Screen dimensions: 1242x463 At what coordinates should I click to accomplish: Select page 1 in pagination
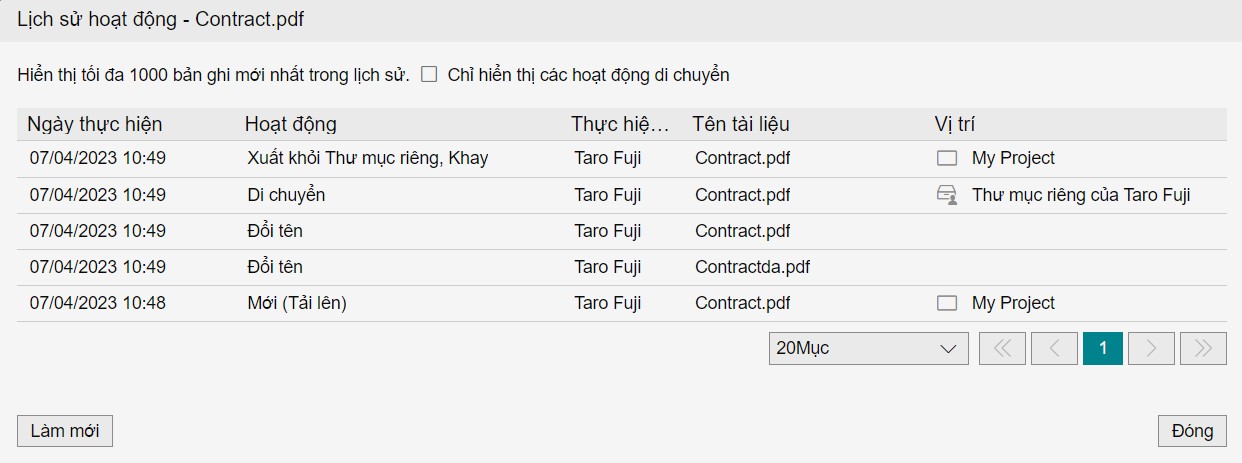pos(1103,348)
